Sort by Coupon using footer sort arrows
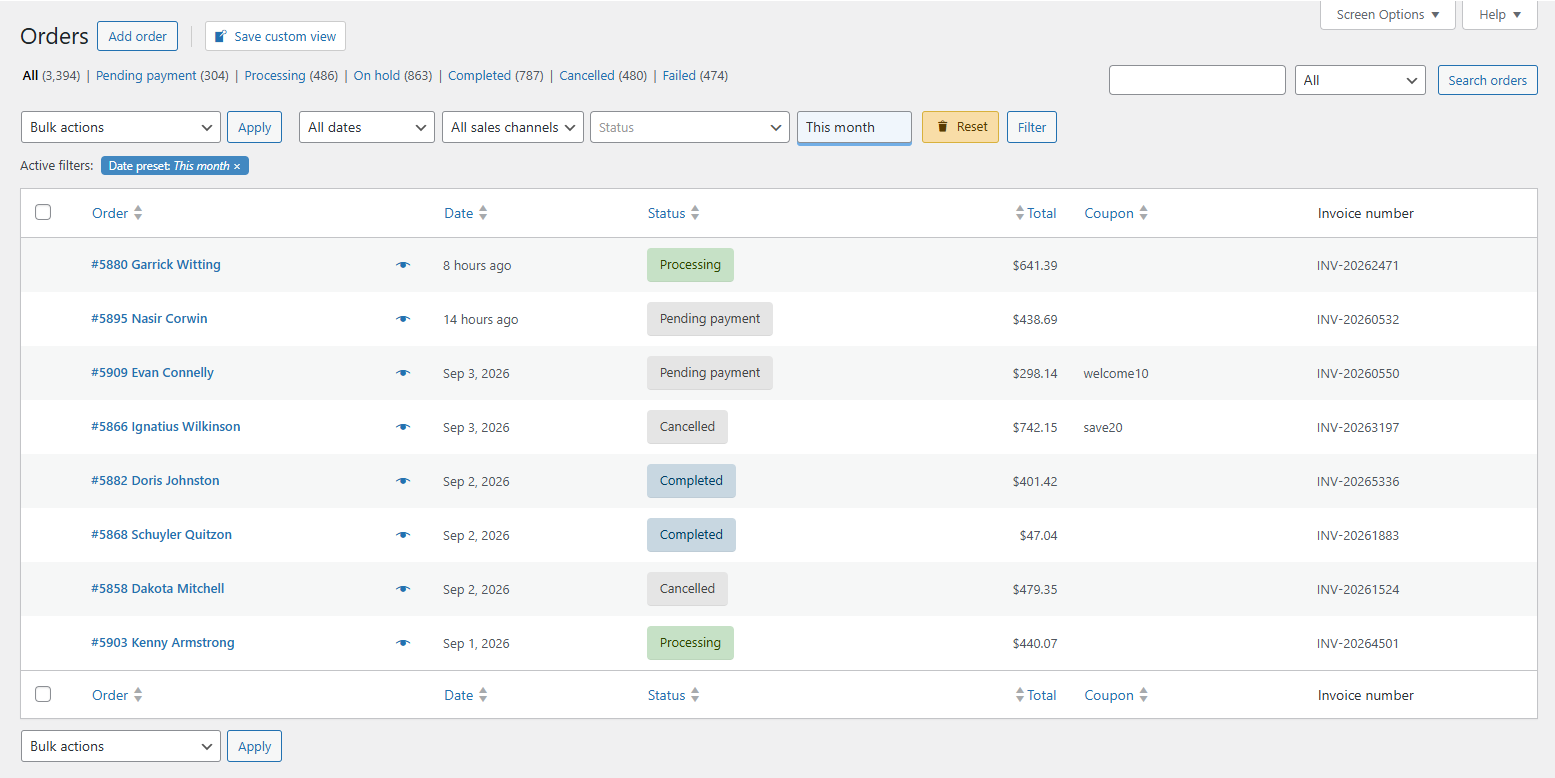 pos(1143,695)
